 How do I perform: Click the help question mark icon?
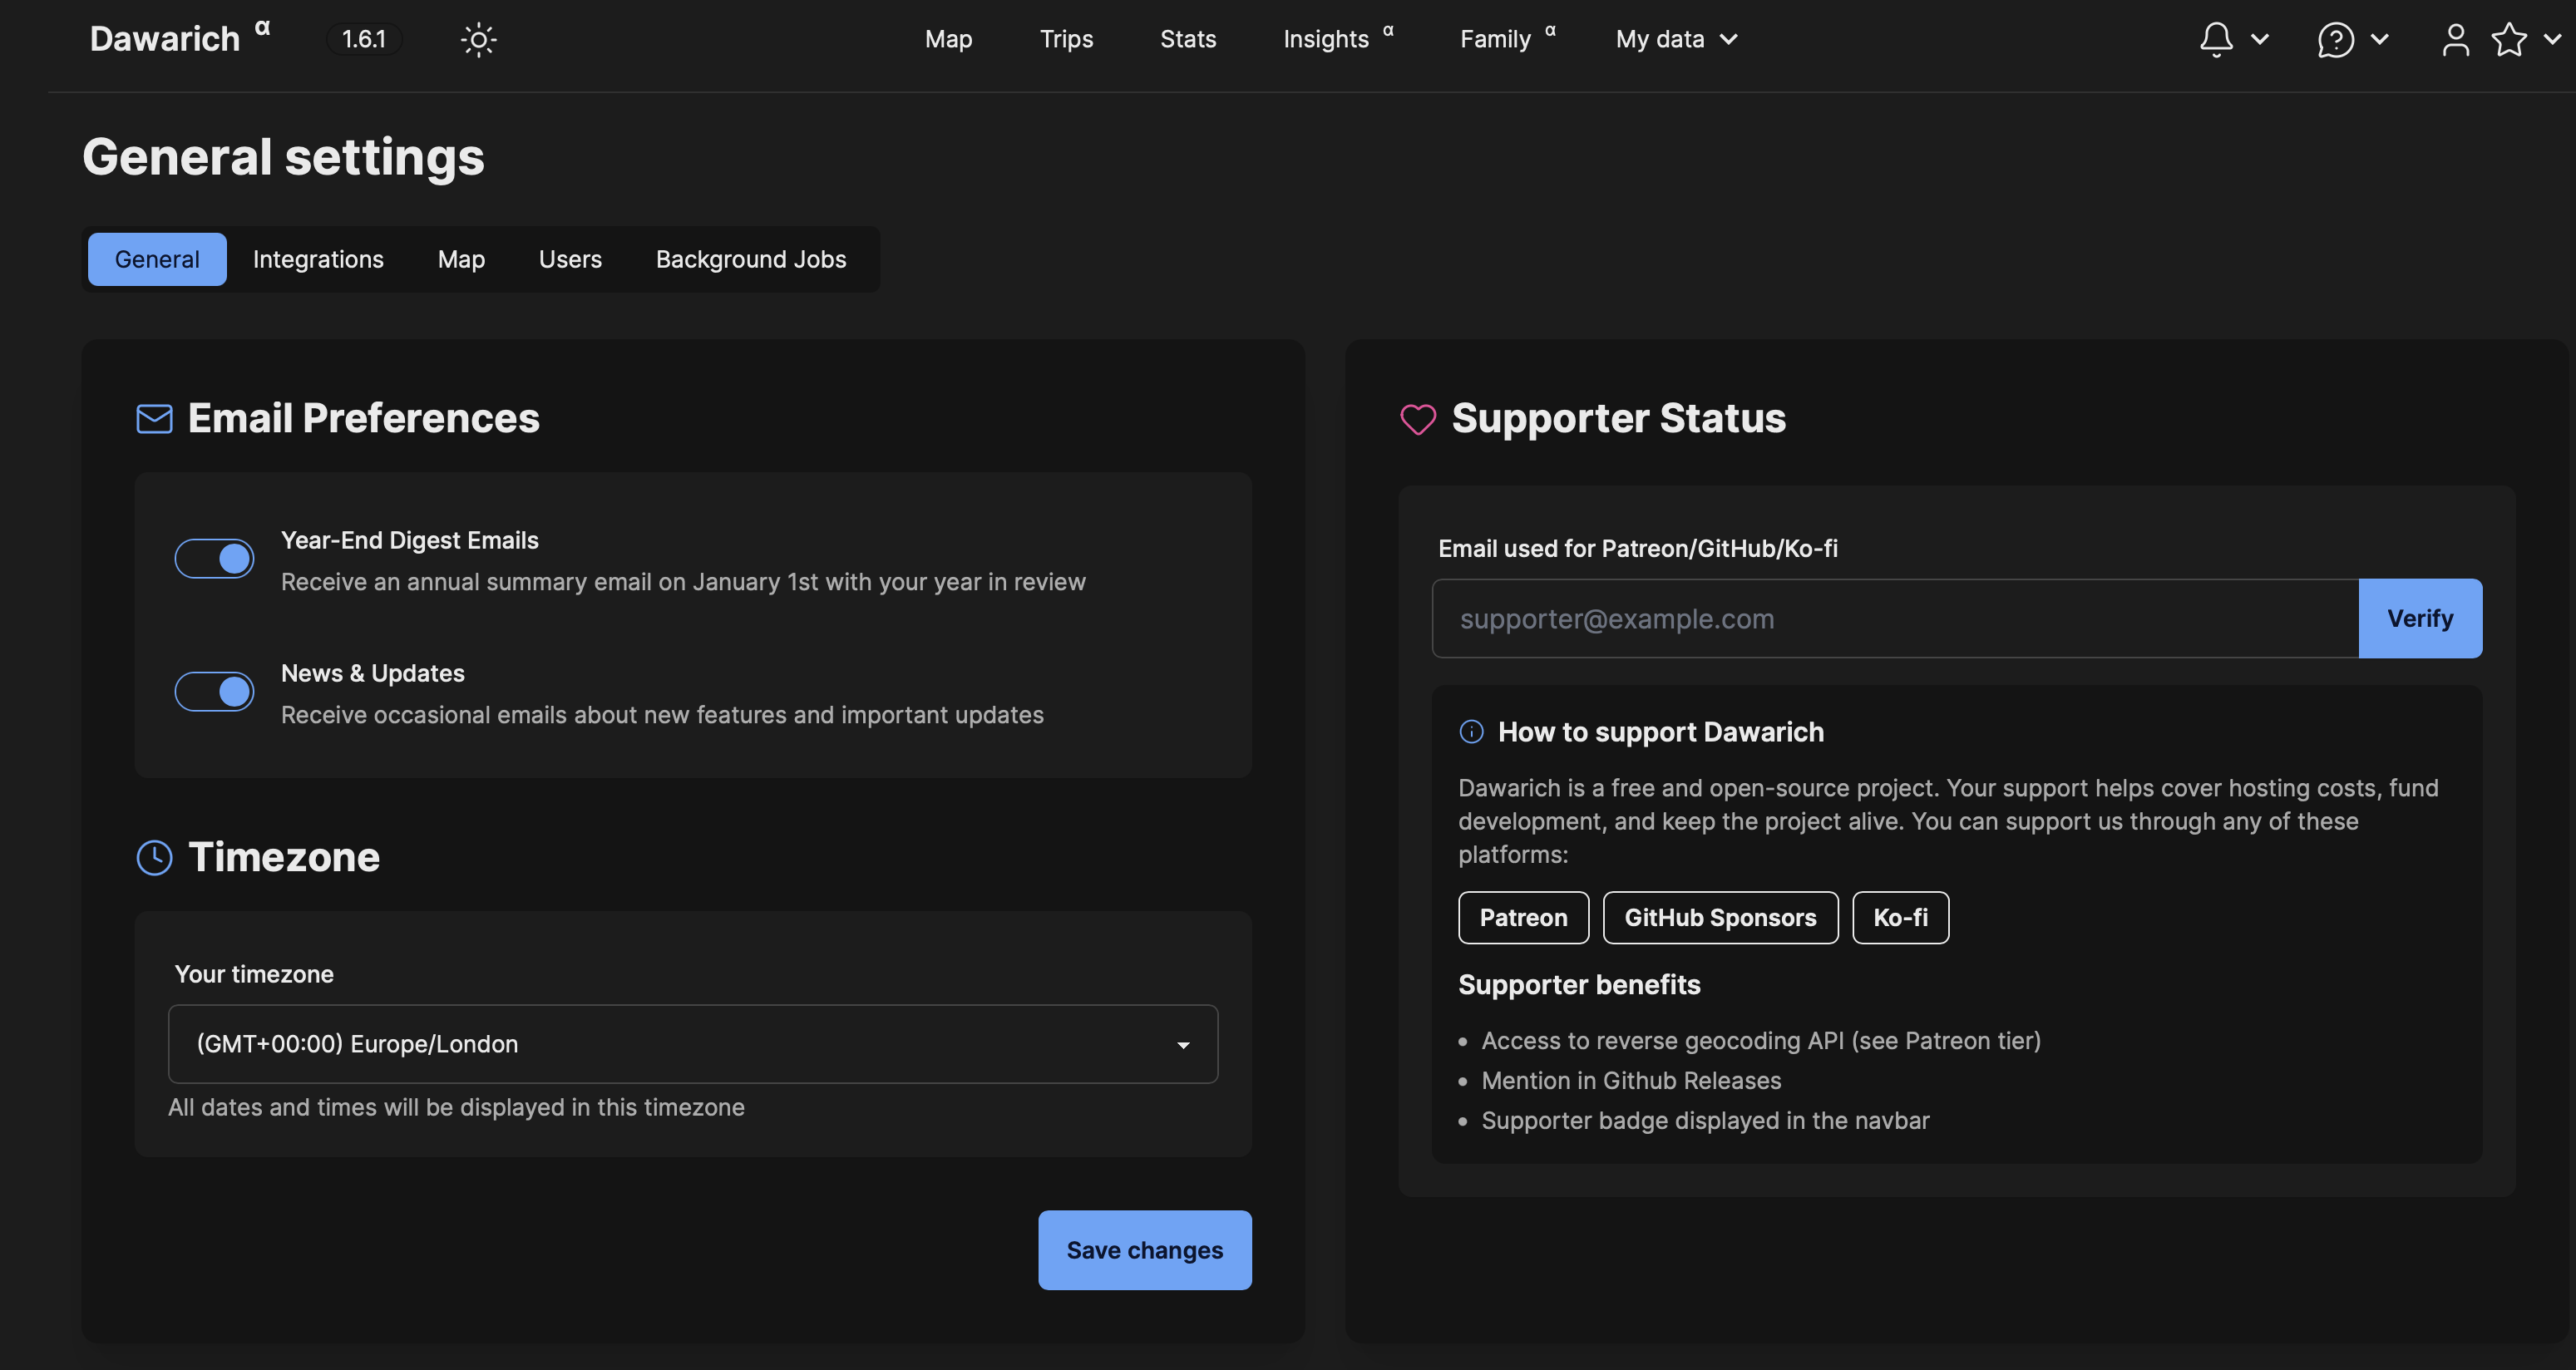2335,40
